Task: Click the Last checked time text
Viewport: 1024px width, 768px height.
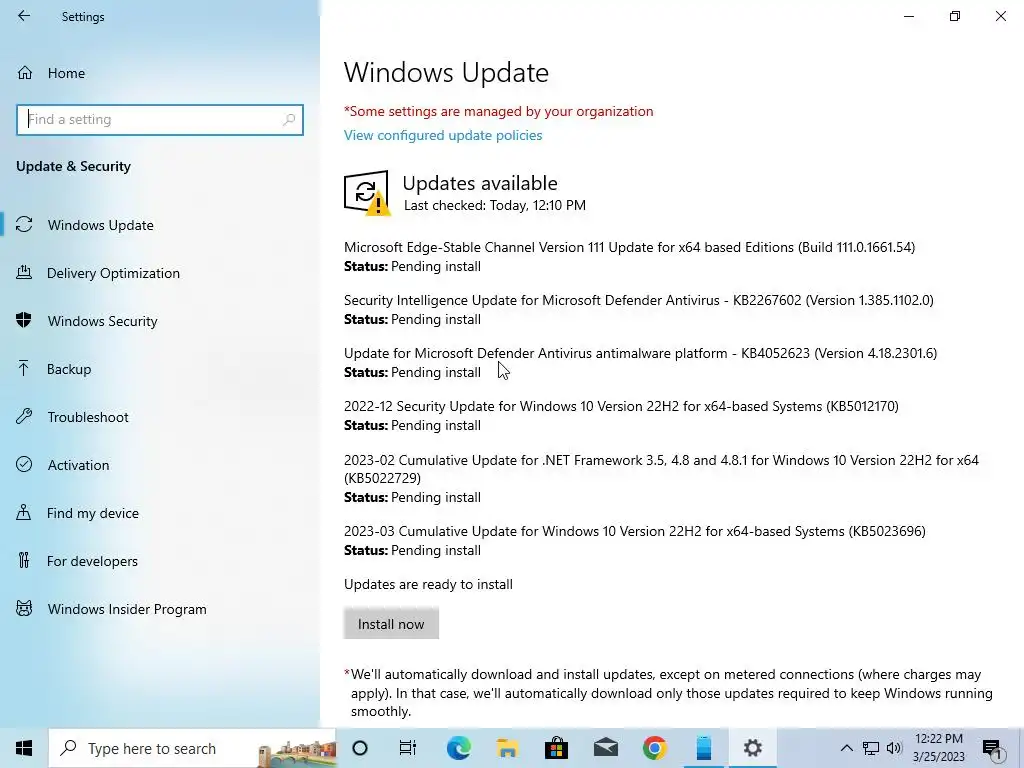Action: [495, 205]
